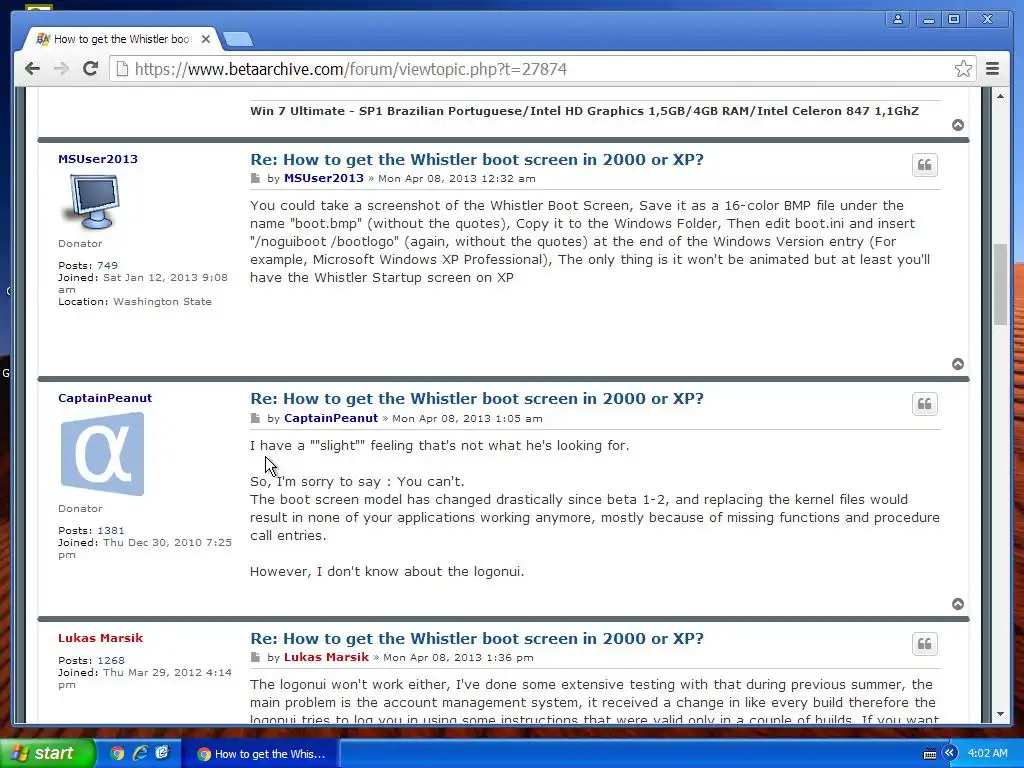
Task: Open CaptainPeanut's profile from the sidebar name
Action: 105,398
